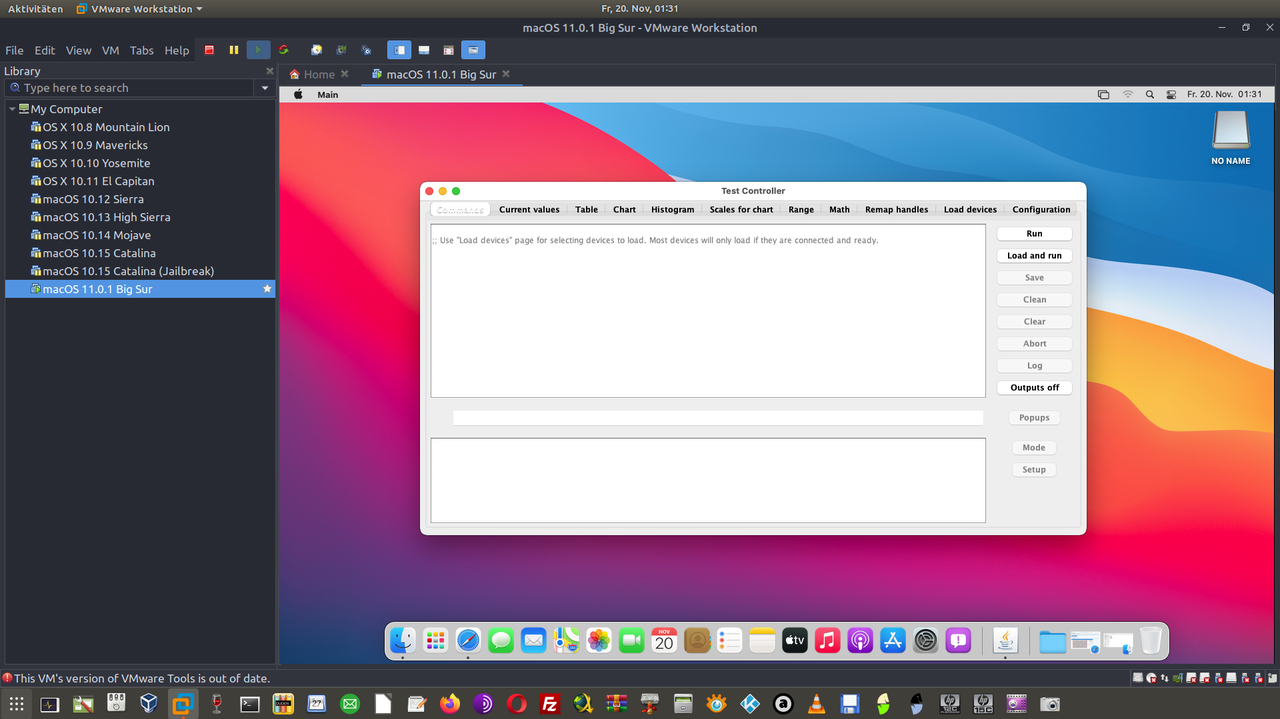The image size is (1280, 719).
Task: Open the VMware VM menu
Action: coord(110,50)
